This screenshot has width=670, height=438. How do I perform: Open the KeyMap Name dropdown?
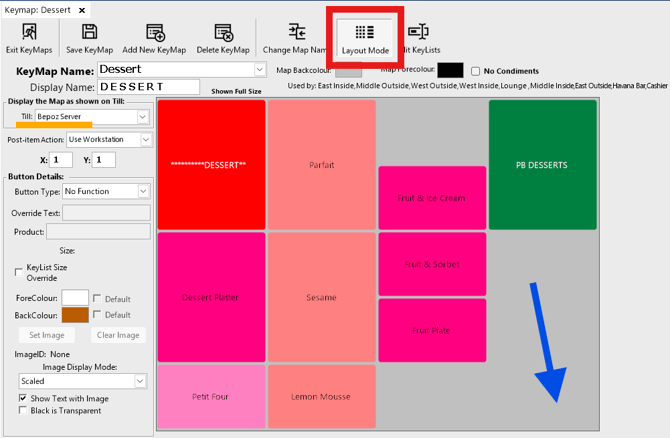pos(260,70)
